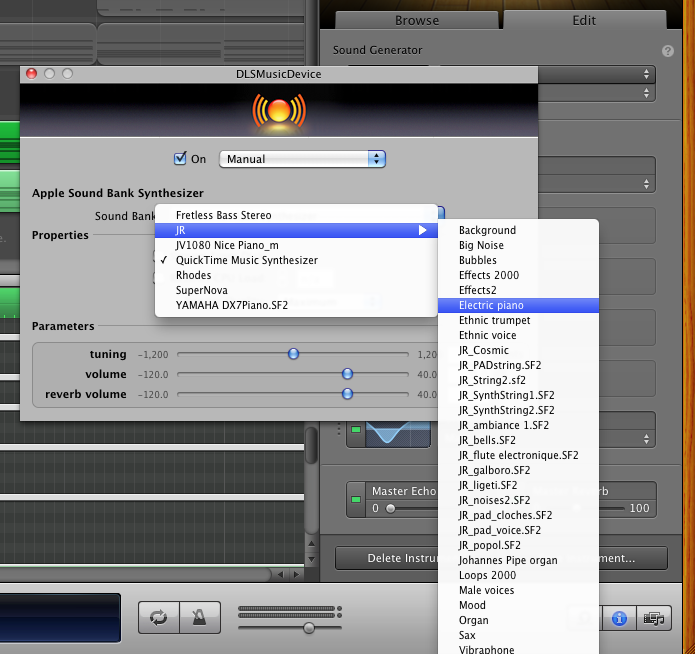Expand the JR submenu arrow
Image resolution: width=695 pixels, height=654 pixels.
[x=422, y=230]
